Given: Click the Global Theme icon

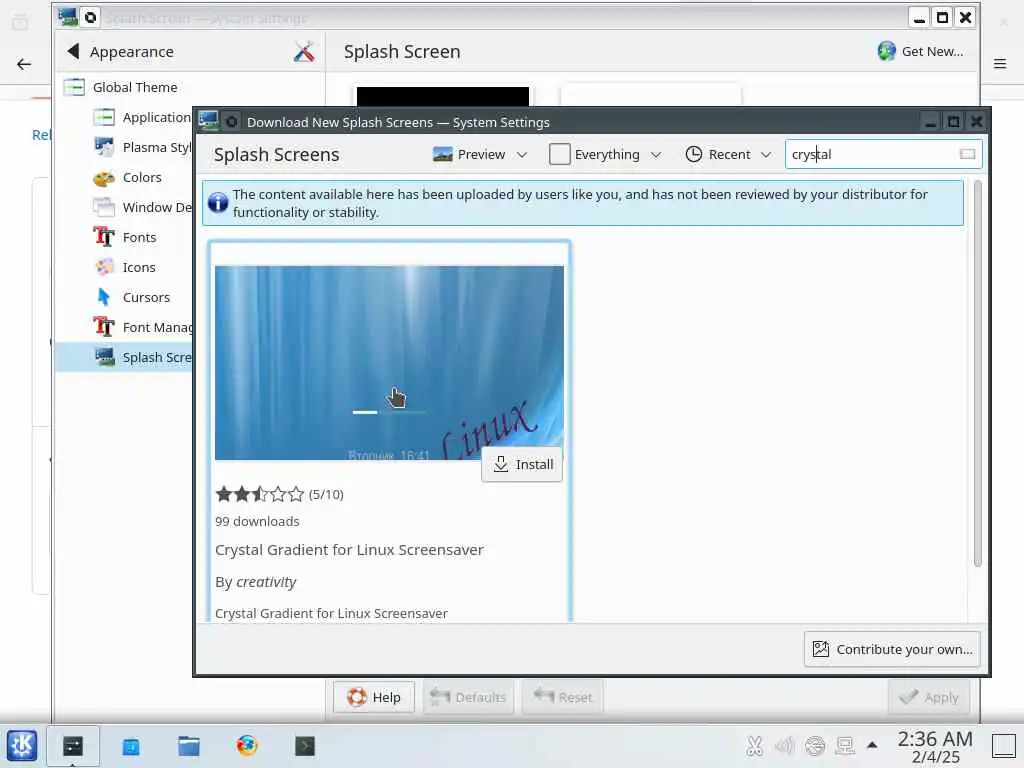Looking at the screenshot, I should click(x=74, y=88).
